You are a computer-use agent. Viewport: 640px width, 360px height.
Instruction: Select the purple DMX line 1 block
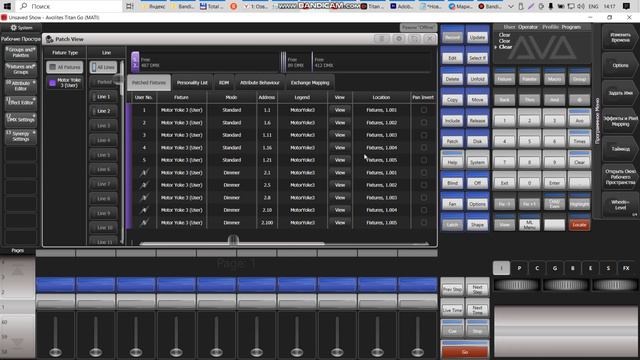coord(135,62)
